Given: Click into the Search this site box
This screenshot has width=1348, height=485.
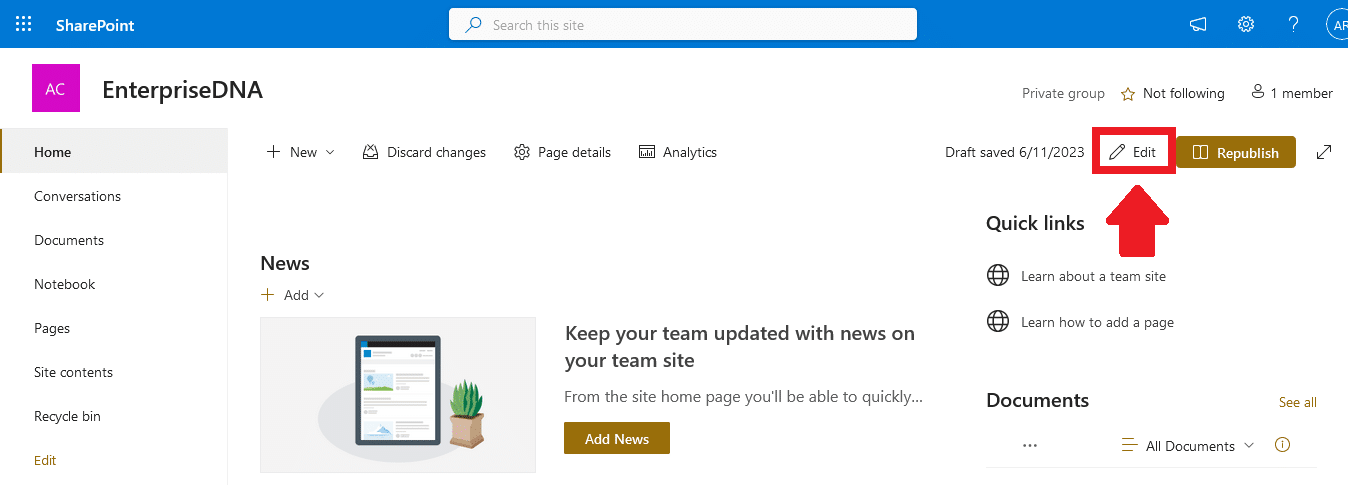Looking at the screenshot, I should (683, 24).
